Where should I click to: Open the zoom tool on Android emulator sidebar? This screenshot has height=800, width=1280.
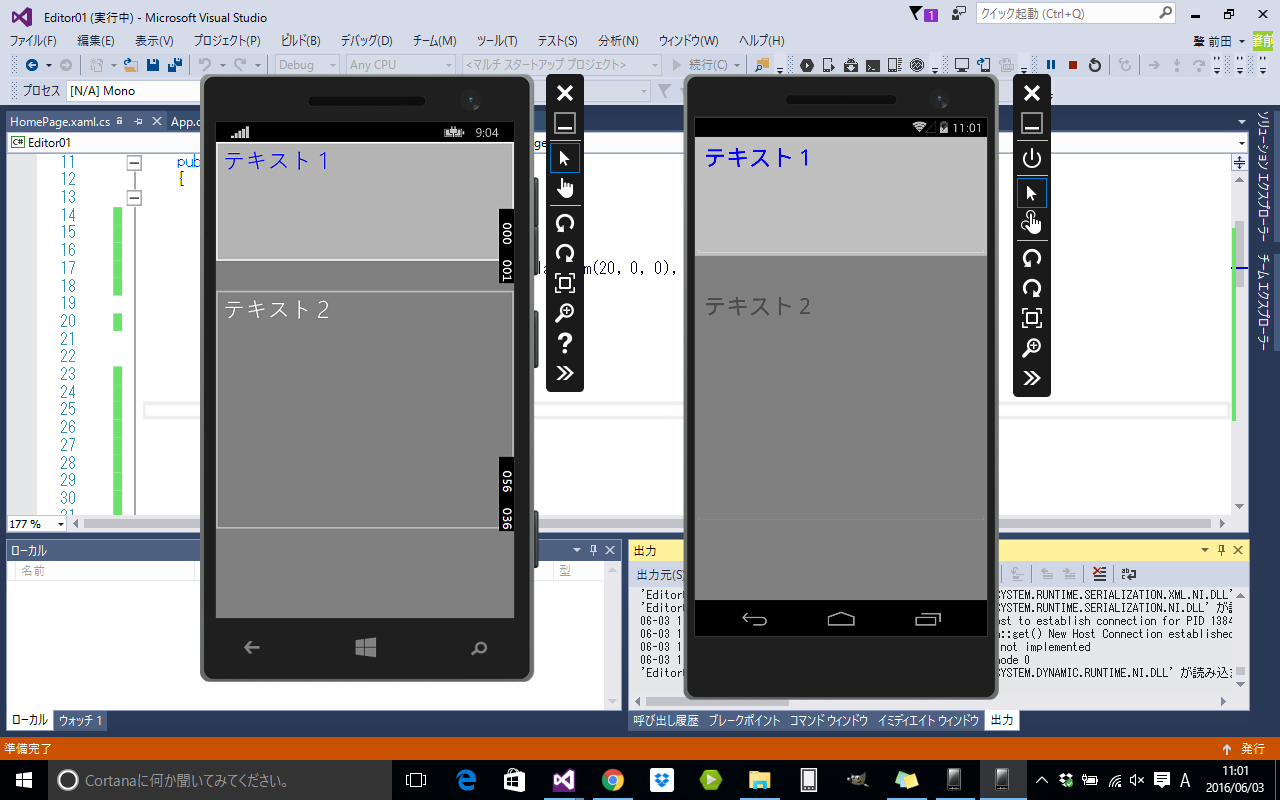pos(1031,348)
